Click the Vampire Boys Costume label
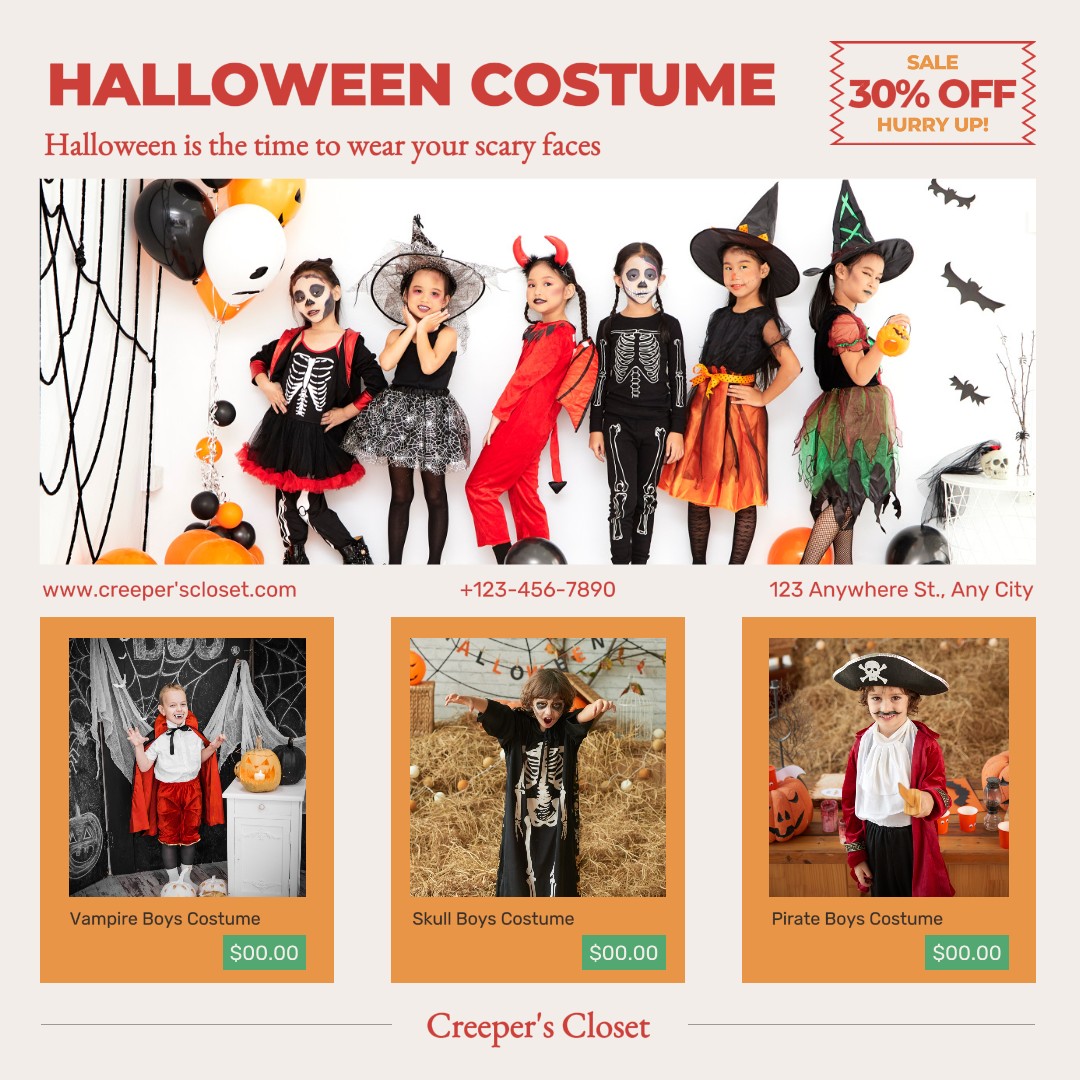This screenshot has height=1080, width=1080. click(x=165, y=919)
